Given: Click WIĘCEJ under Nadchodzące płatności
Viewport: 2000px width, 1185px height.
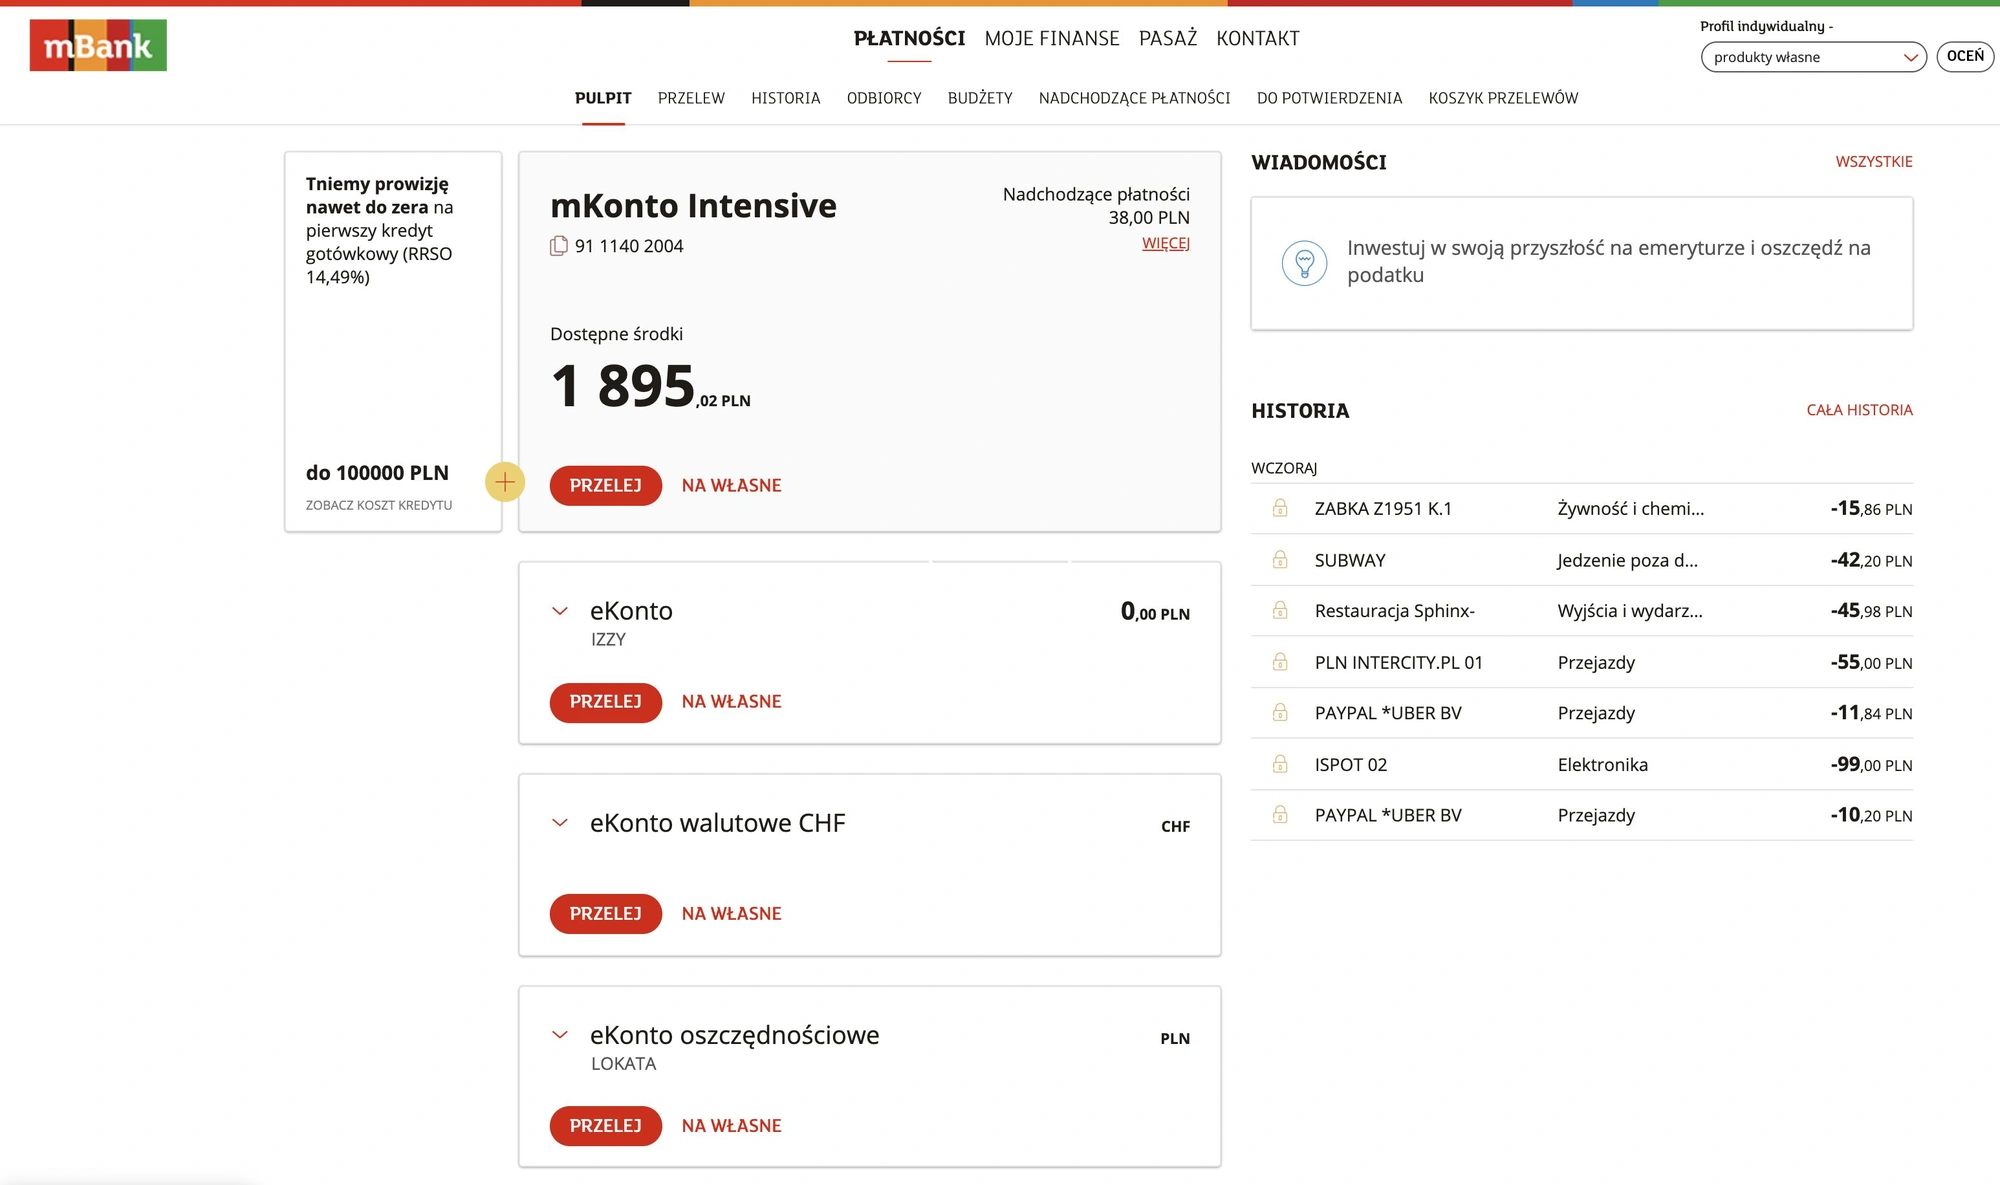Looking at the screenshot, I should (1166, 243).
